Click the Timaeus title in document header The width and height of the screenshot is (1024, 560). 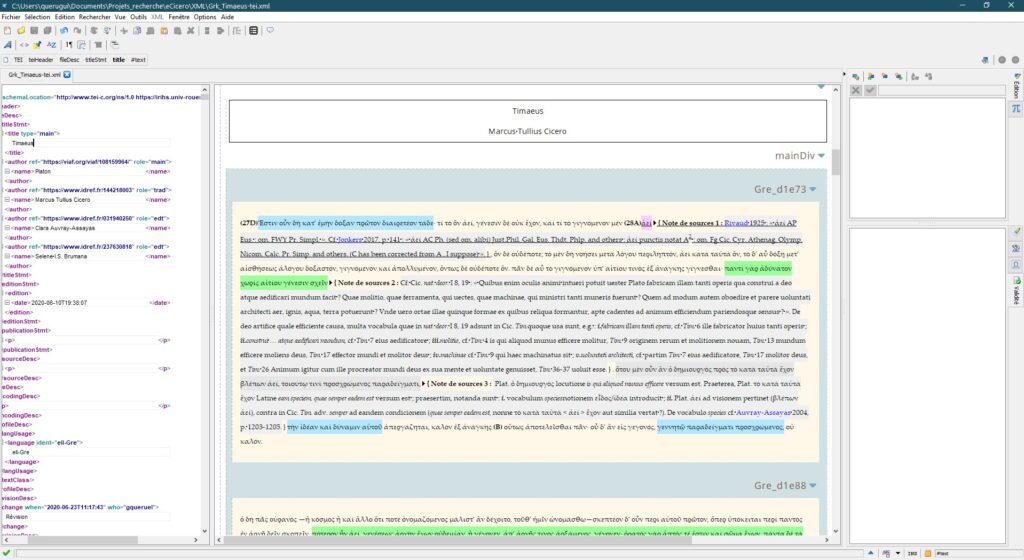[x=528, y=111]
